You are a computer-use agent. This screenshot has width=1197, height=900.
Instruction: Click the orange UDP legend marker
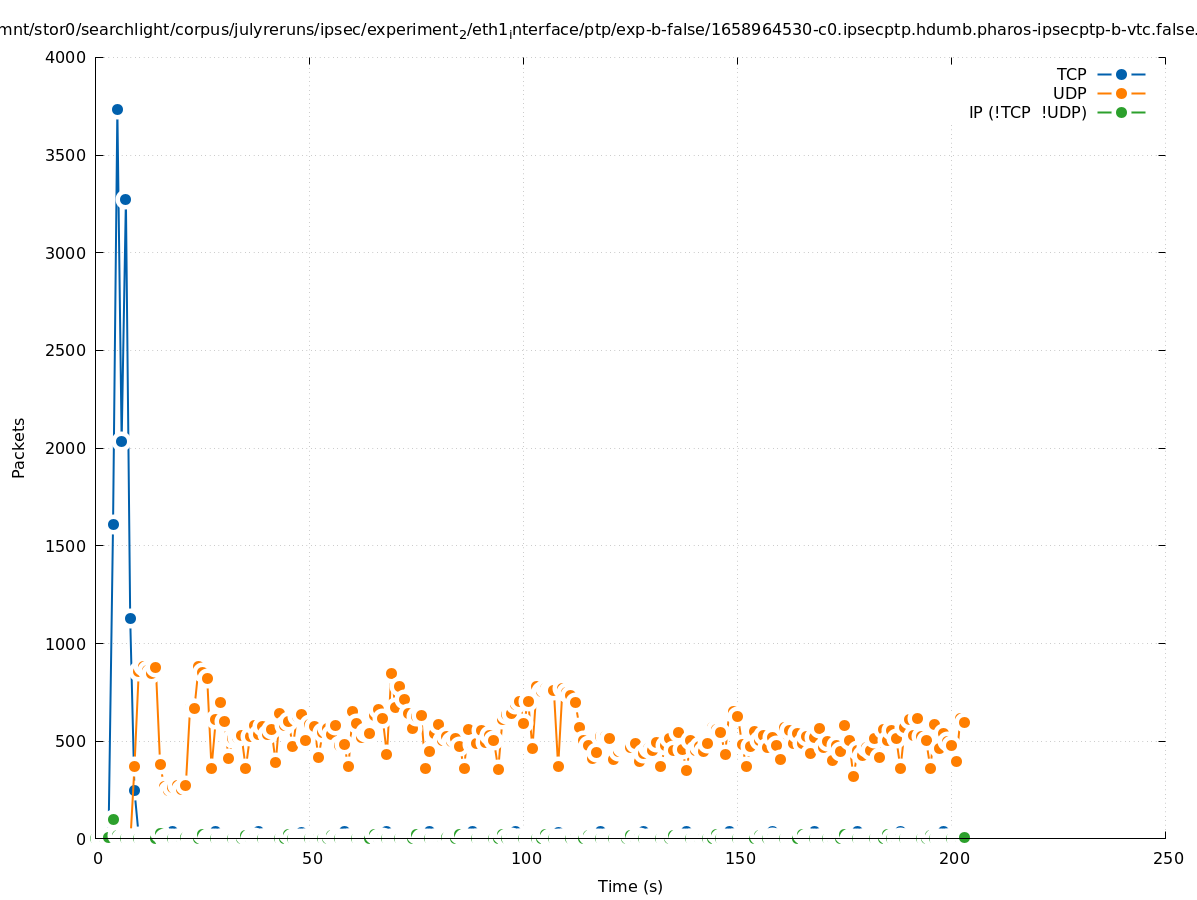(1121, 93)
